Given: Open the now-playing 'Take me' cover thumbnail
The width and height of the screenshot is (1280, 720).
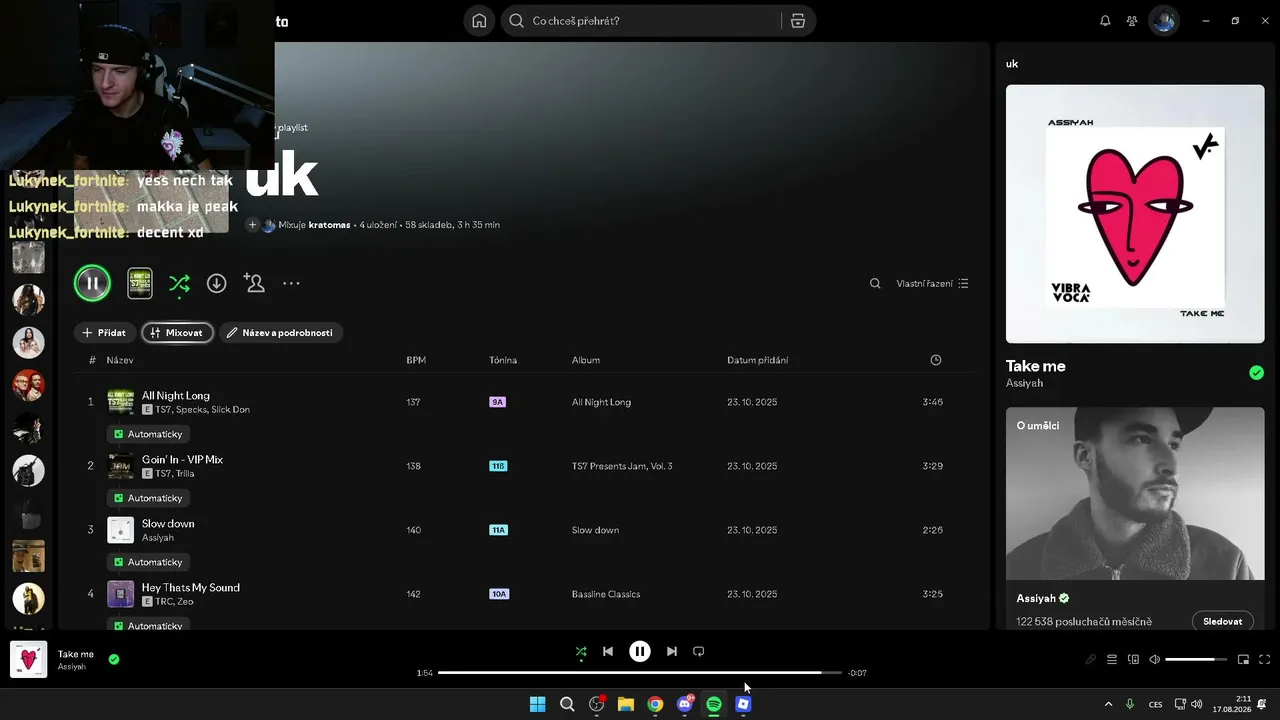Looking at the screenshot, I should tap(29, 660).
